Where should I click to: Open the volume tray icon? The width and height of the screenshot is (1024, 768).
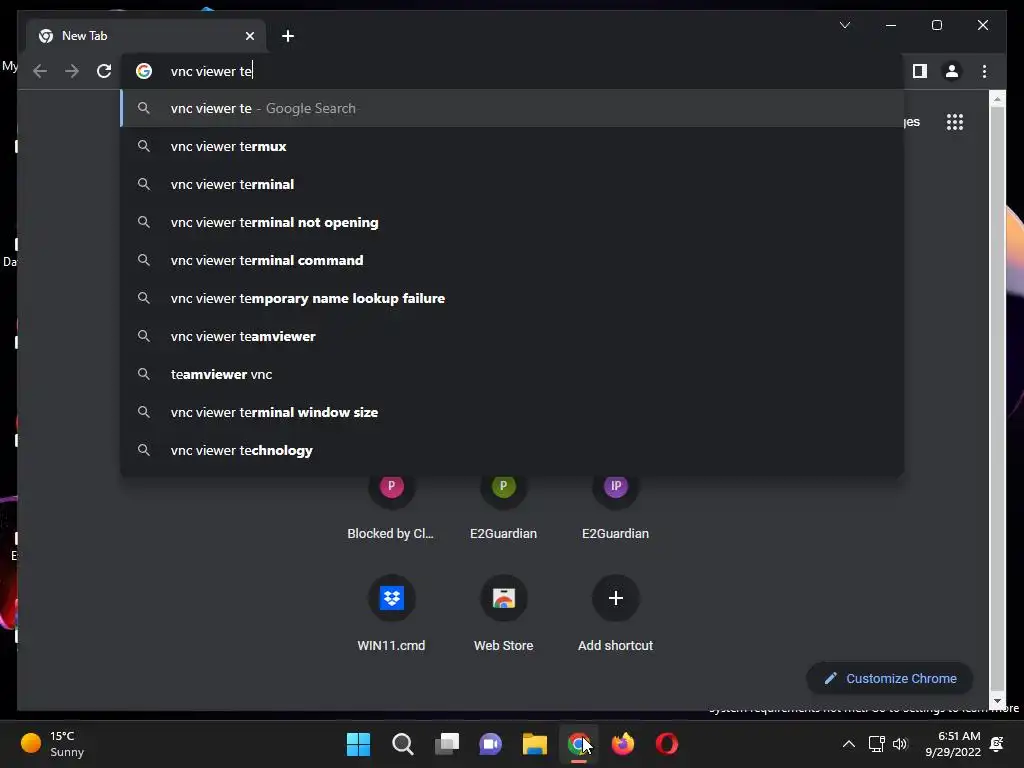tap(900, 744)
